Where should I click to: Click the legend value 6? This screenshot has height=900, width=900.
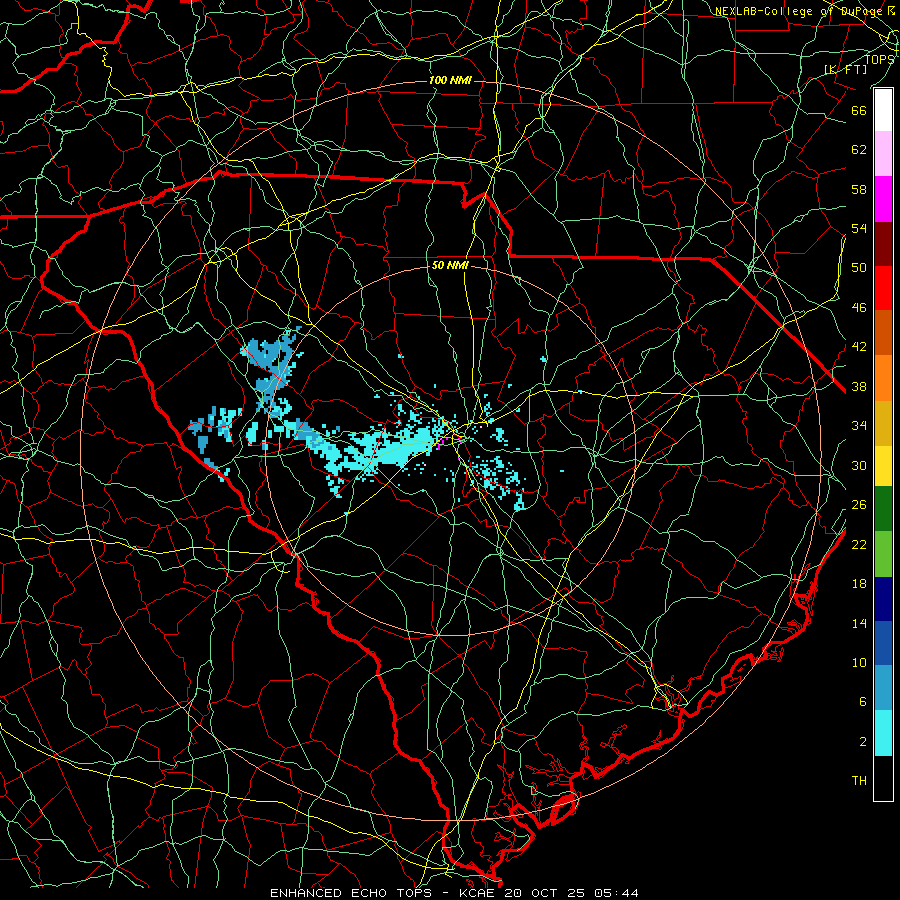pos(863,702)
